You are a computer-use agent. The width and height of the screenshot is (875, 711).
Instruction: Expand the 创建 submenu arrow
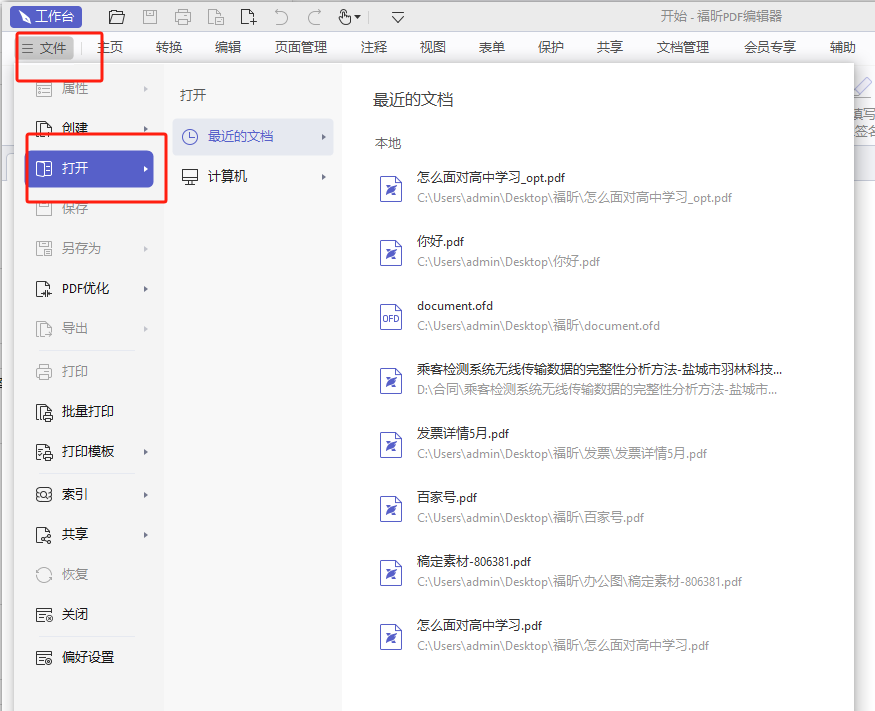[146, 129]
